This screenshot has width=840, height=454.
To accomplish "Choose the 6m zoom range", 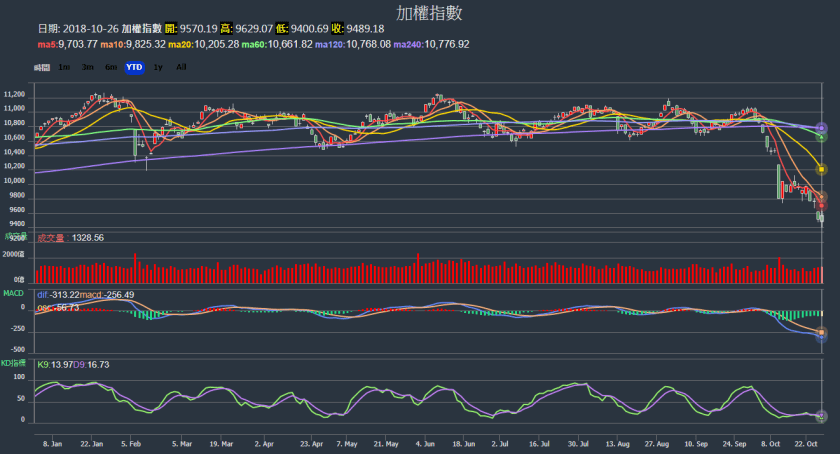I will pos(110,67).
